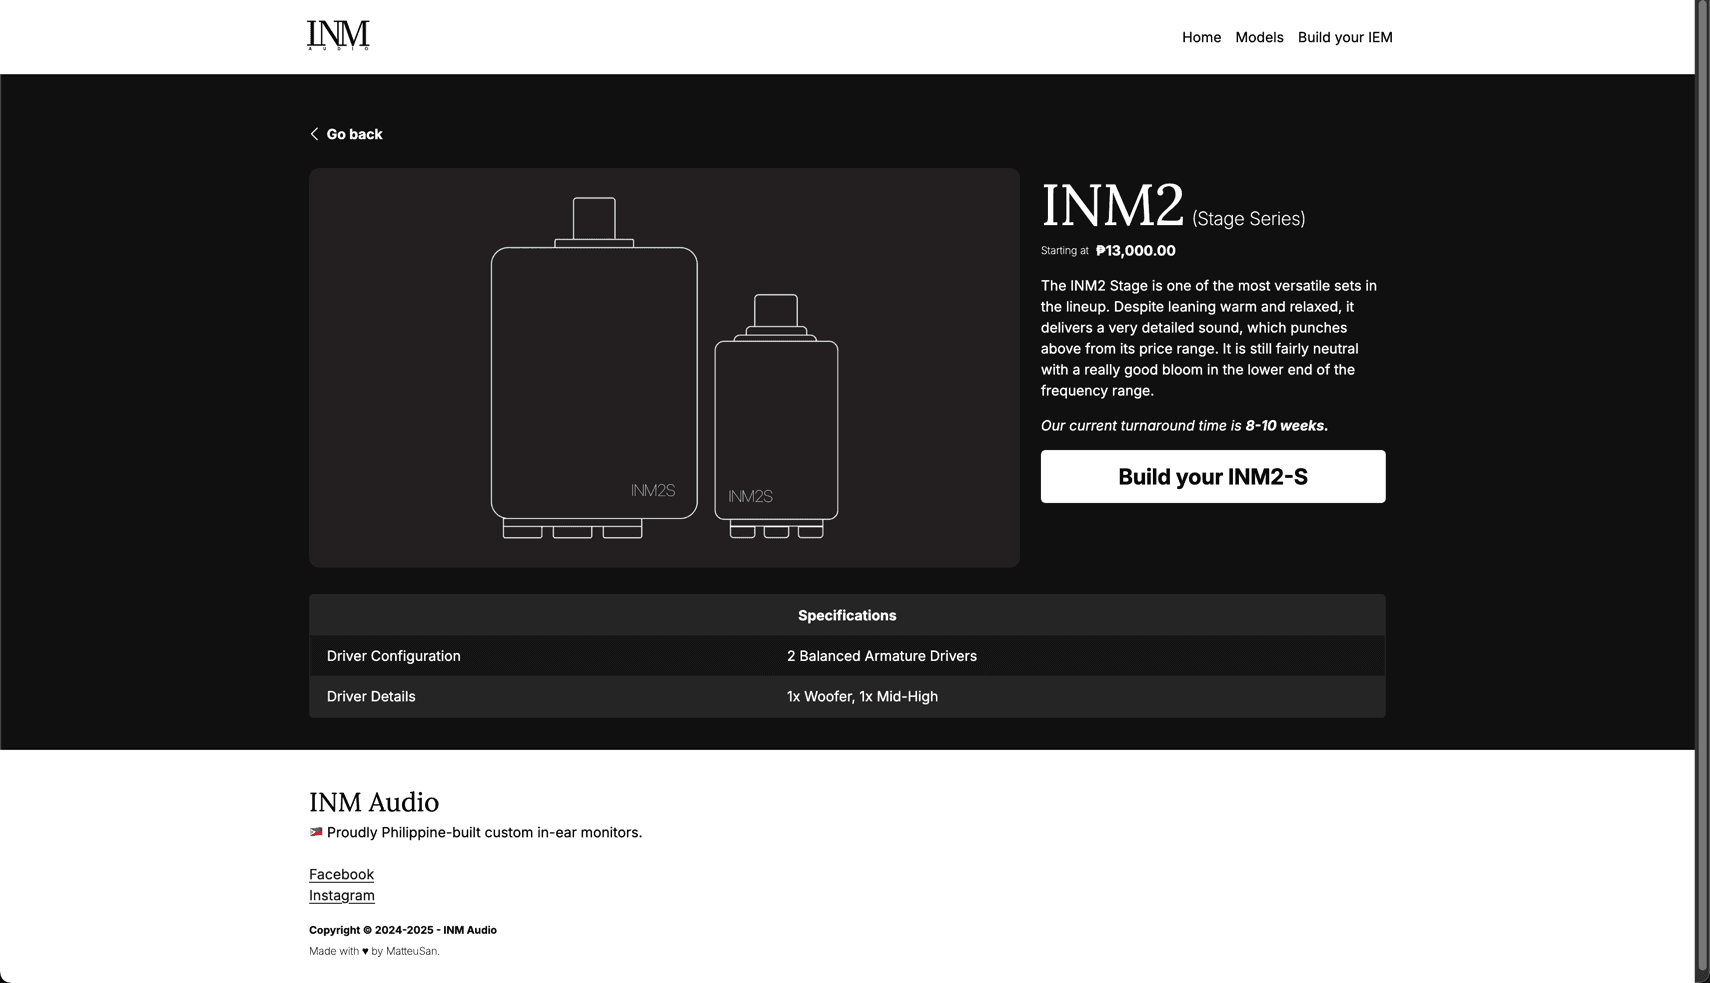Viewport: 1710px width, 983px height.
Task: Click the MatteuSan footer credit
Action: [412, 951]
